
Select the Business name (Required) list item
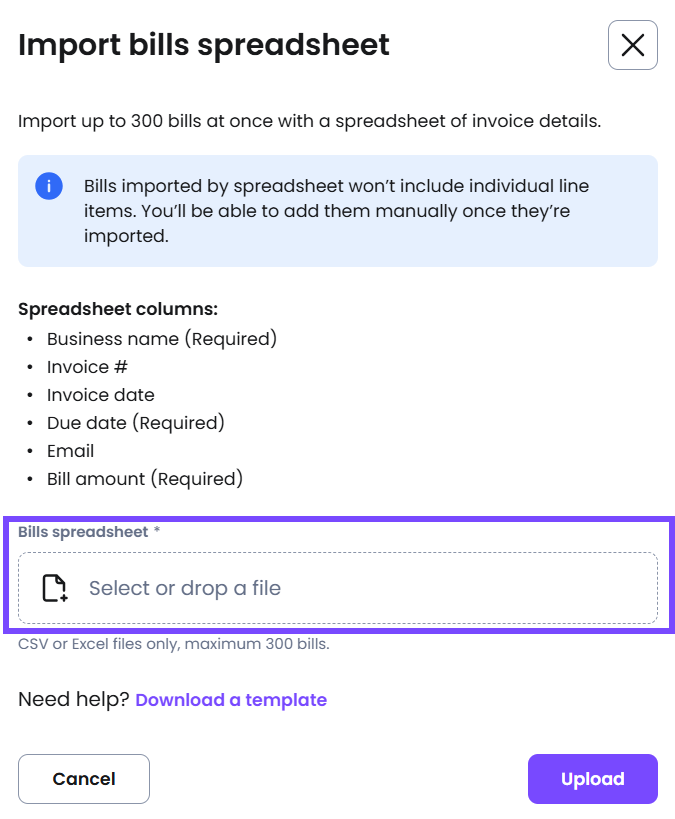point(162,339)
